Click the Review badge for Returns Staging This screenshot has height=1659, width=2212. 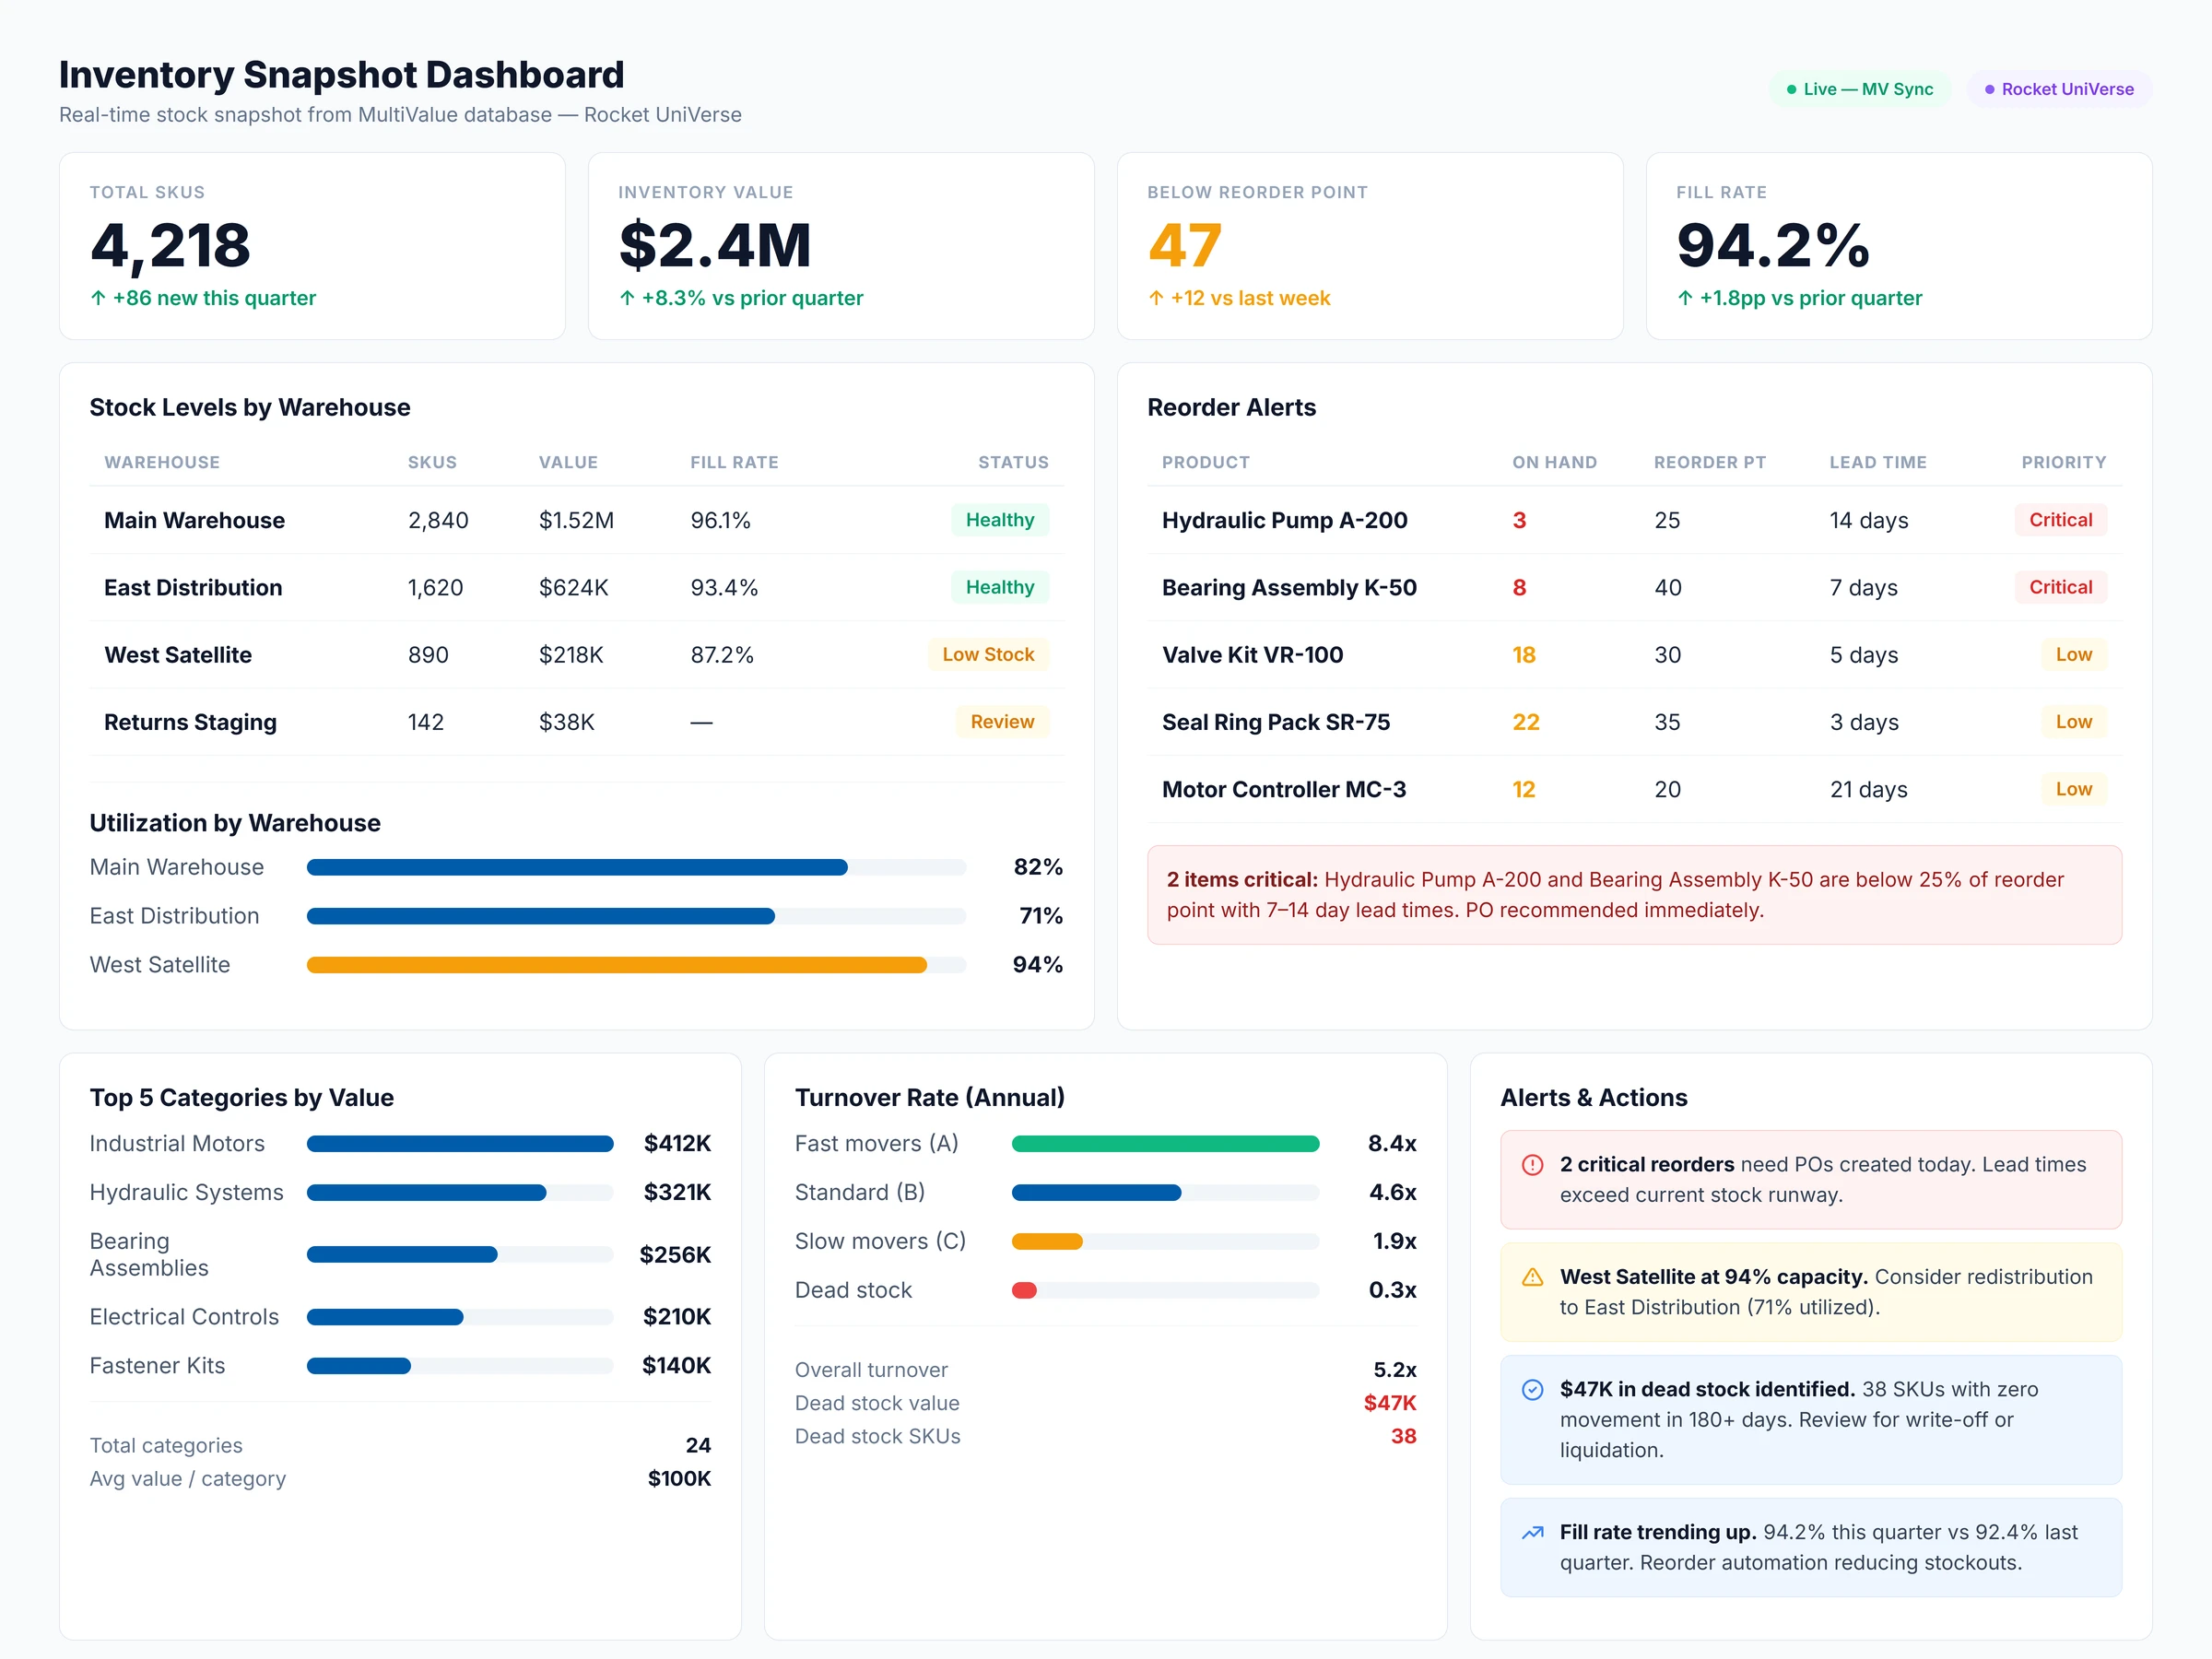[1002, 721]
